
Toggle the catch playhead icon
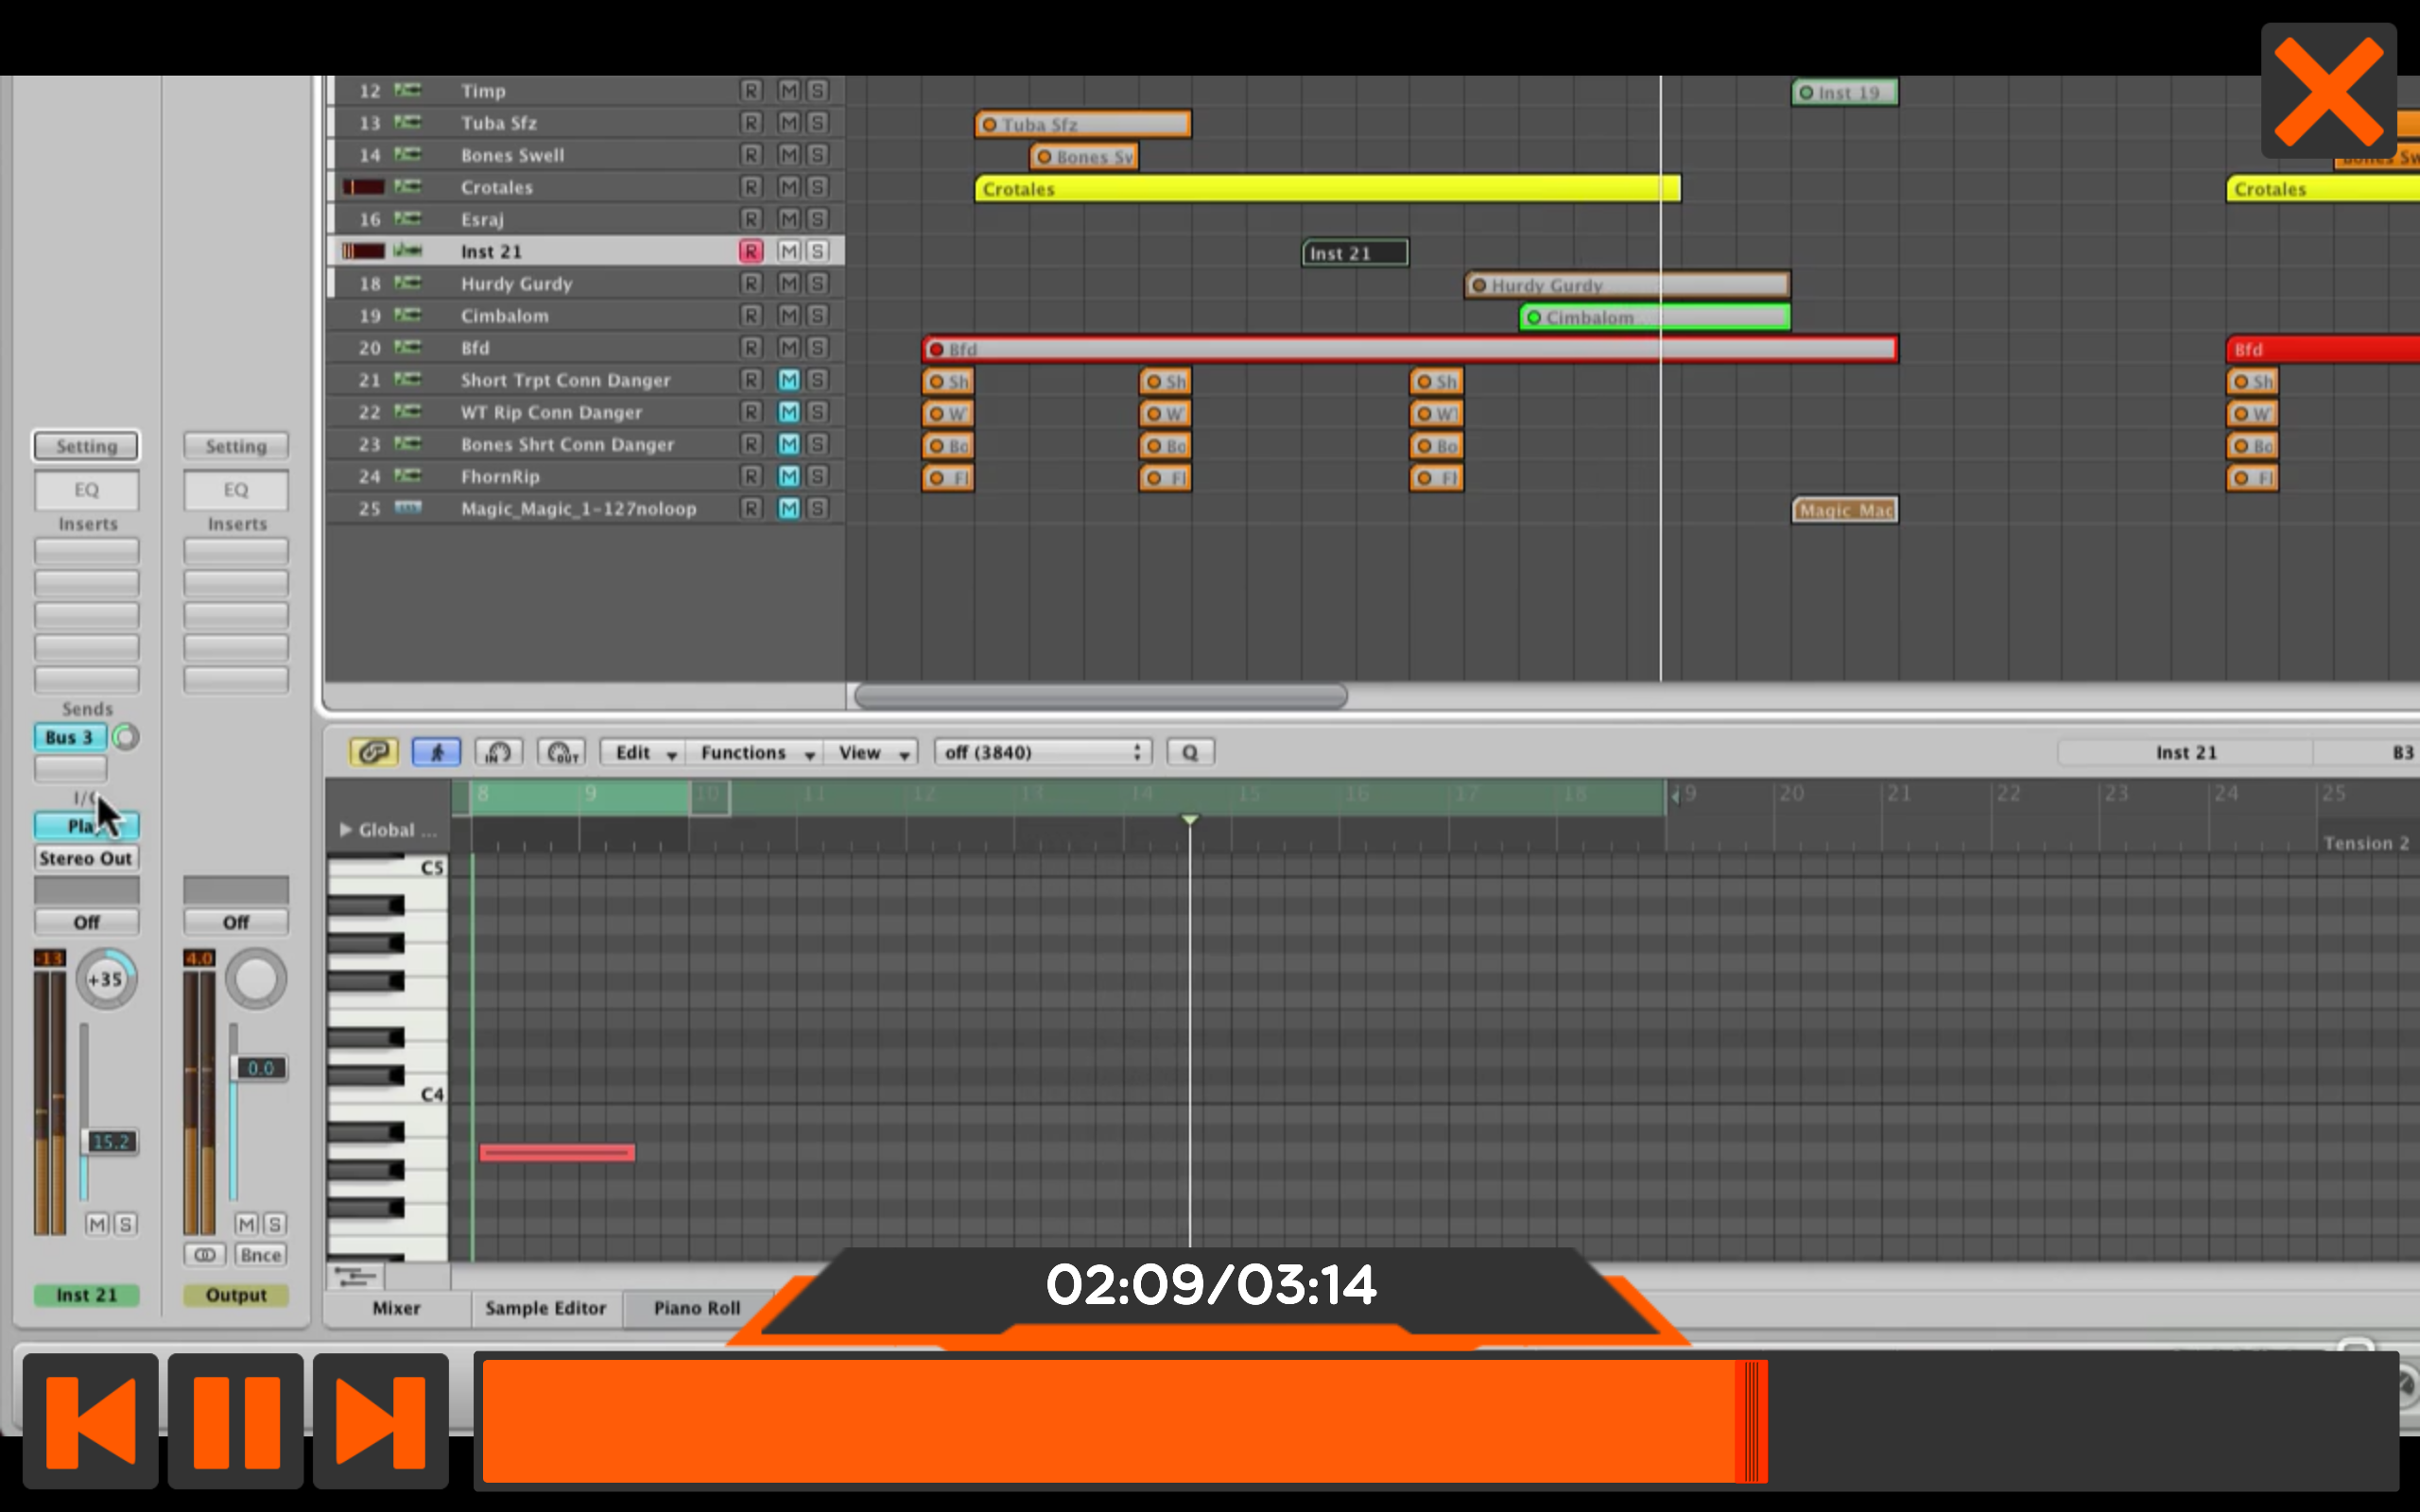(436, 752)
